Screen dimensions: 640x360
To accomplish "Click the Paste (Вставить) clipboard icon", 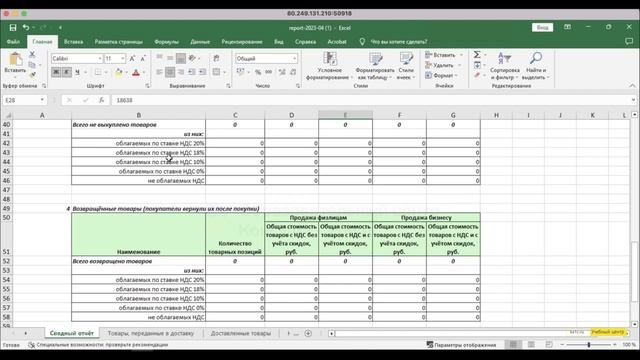I will 15,60.
